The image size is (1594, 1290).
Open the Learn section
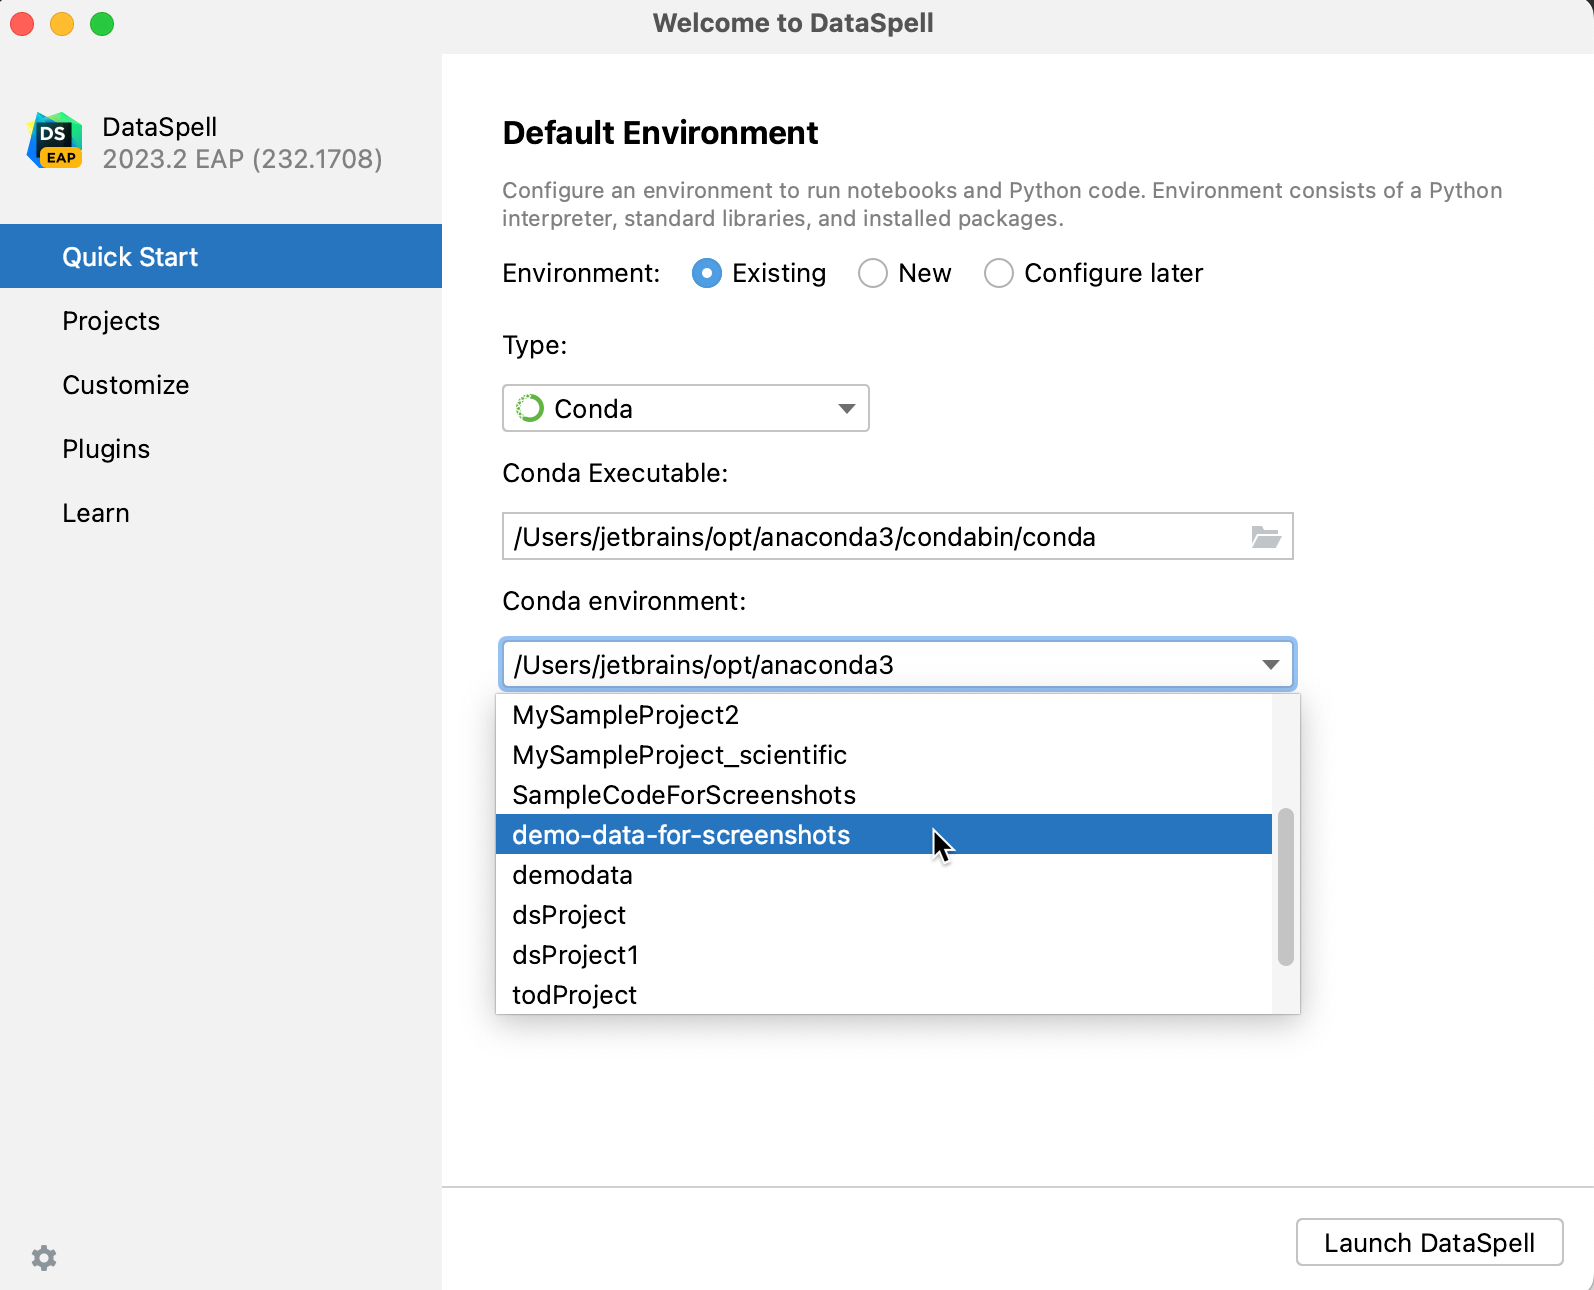click(221, 512)
